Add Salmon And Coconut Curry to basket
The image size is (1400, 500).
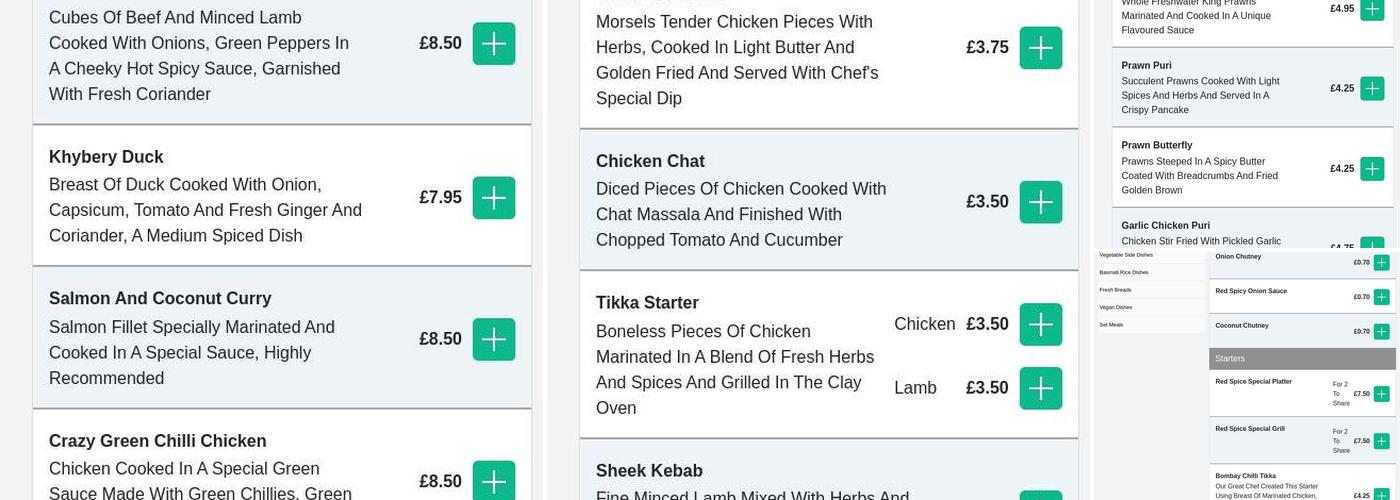tap(493, 339)
